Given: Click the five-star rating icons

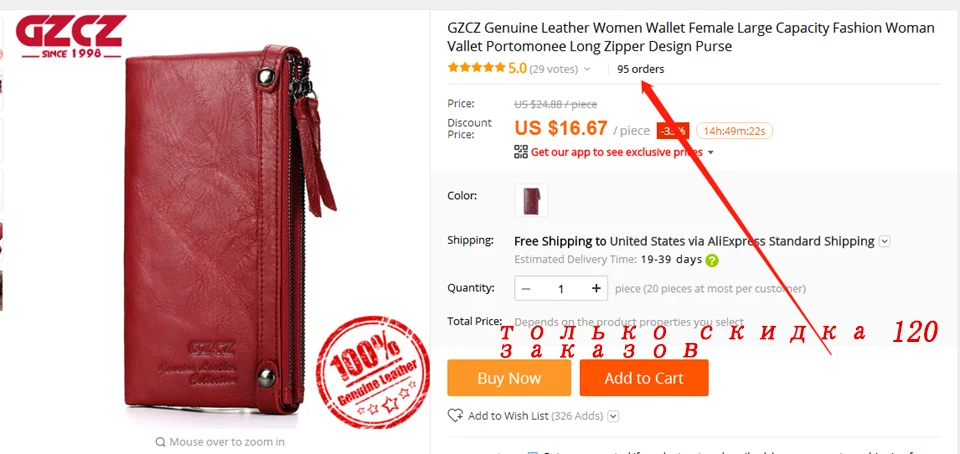Looking at the screenshot, I should (476, 68).
